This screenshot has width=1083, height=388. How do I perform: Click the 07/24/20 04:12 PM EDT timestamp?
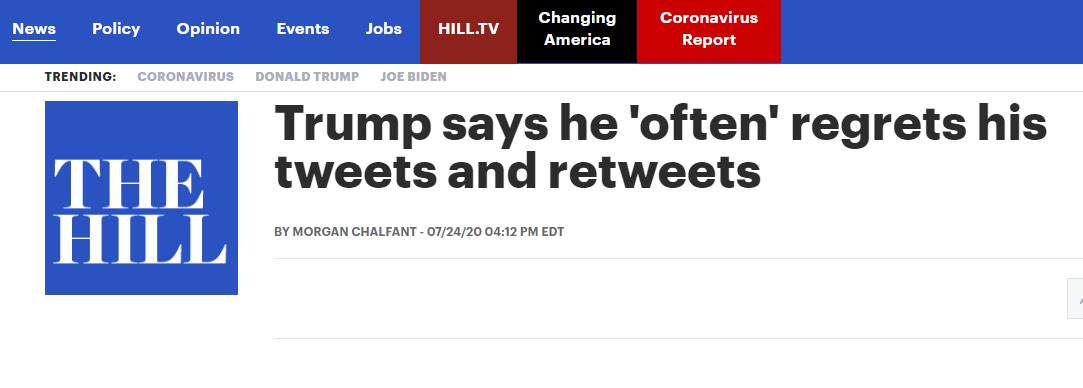[496, 232]
